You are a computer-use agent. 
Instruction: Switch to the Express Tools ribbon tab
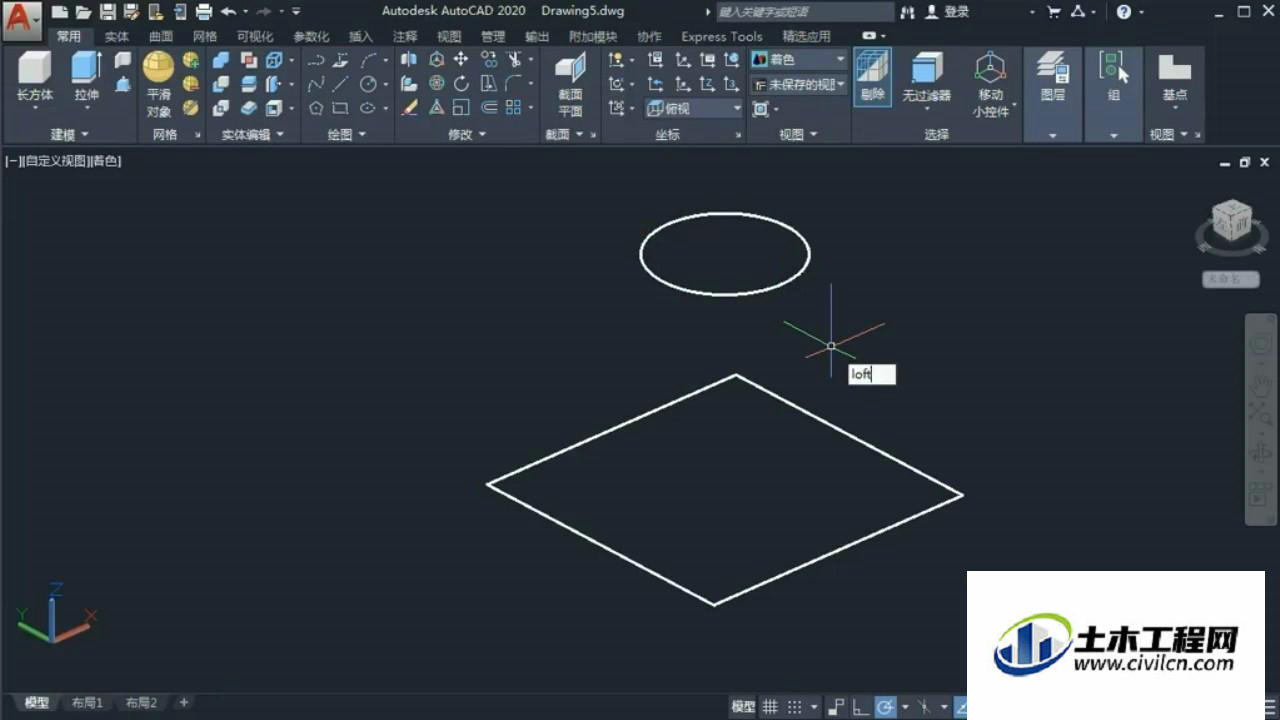722,36
